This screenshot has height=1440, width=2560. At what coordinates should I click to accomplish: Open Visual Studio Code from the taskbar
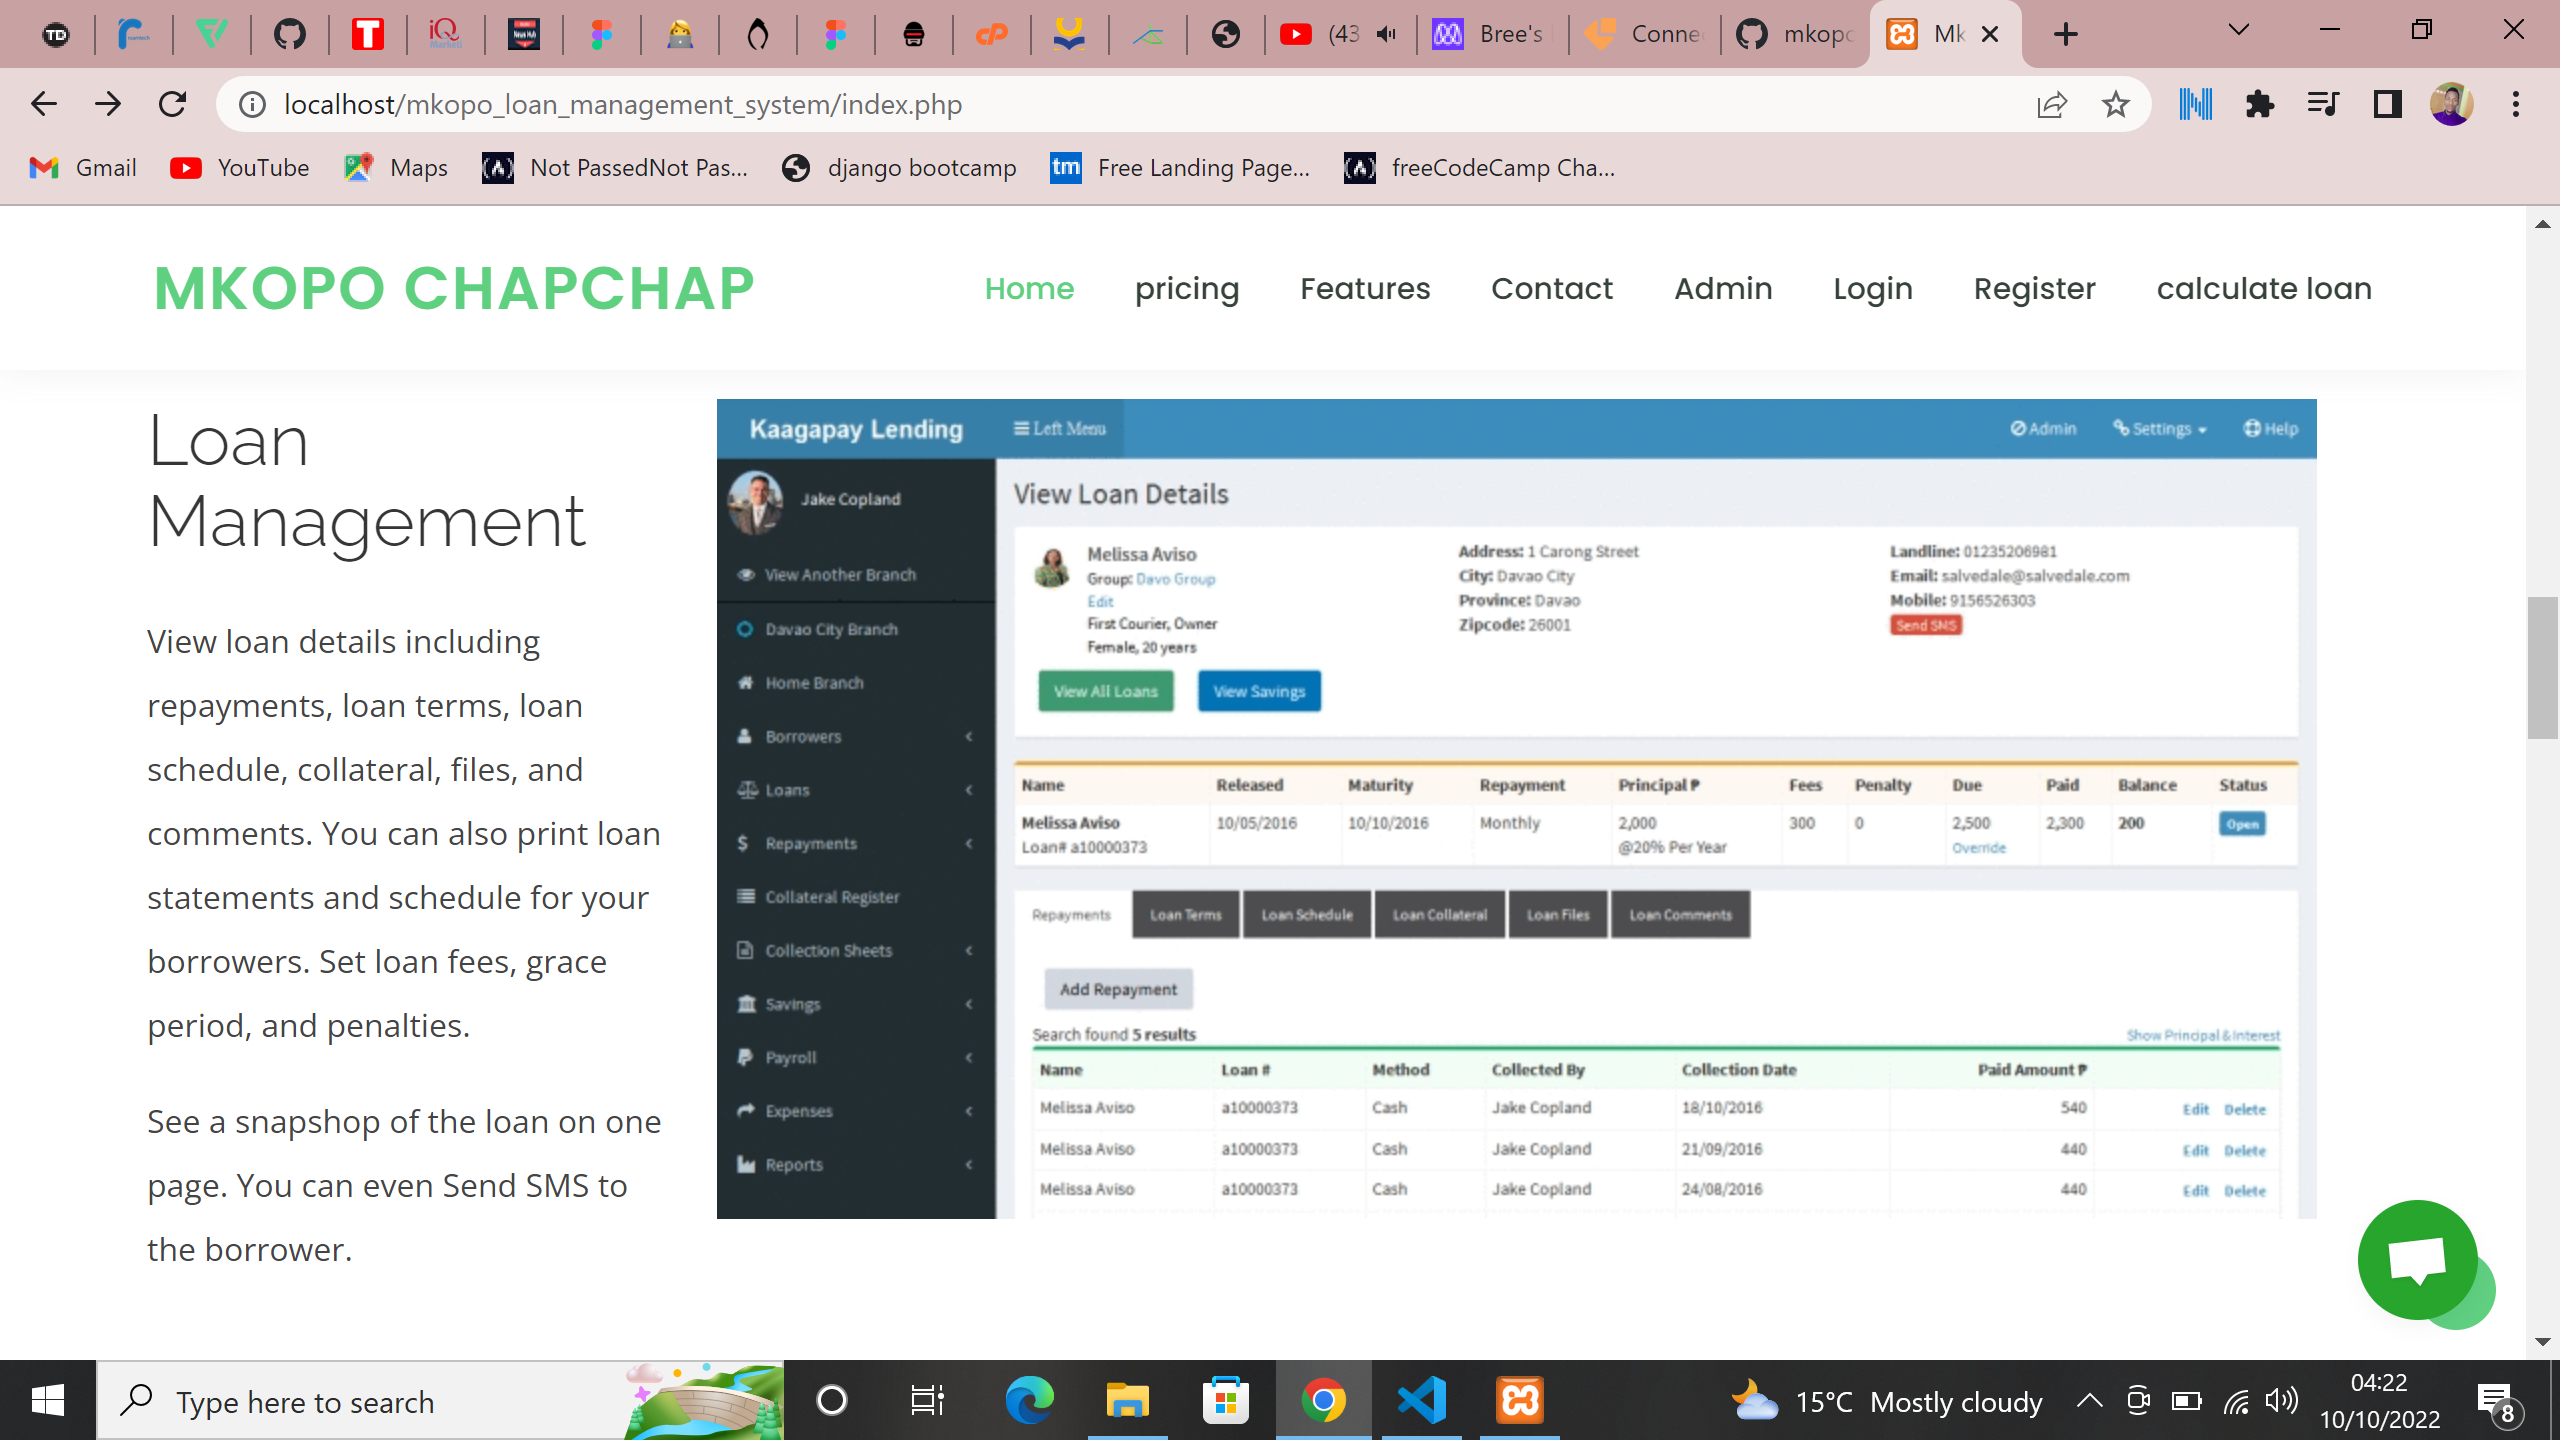click(1422, 1400)
